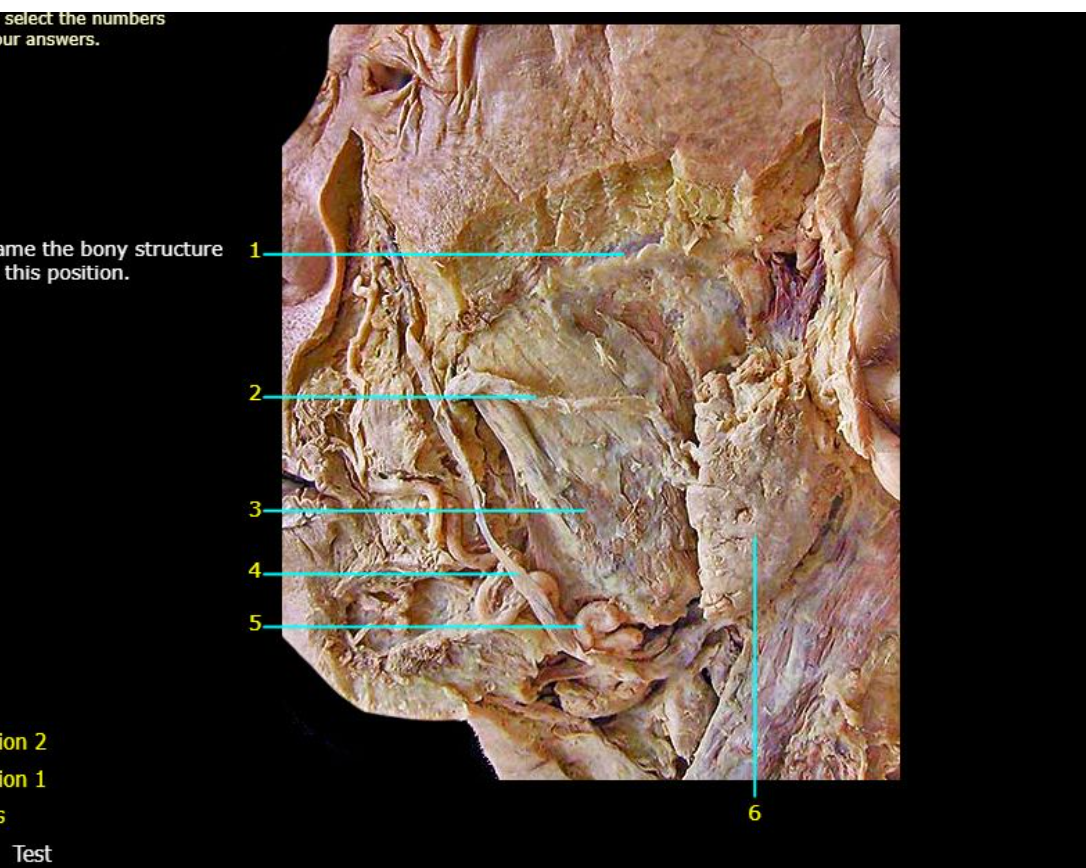Select yellow number 5 label
The width and height of the screenshot is (1086, 868).
(x=255, y=623)
